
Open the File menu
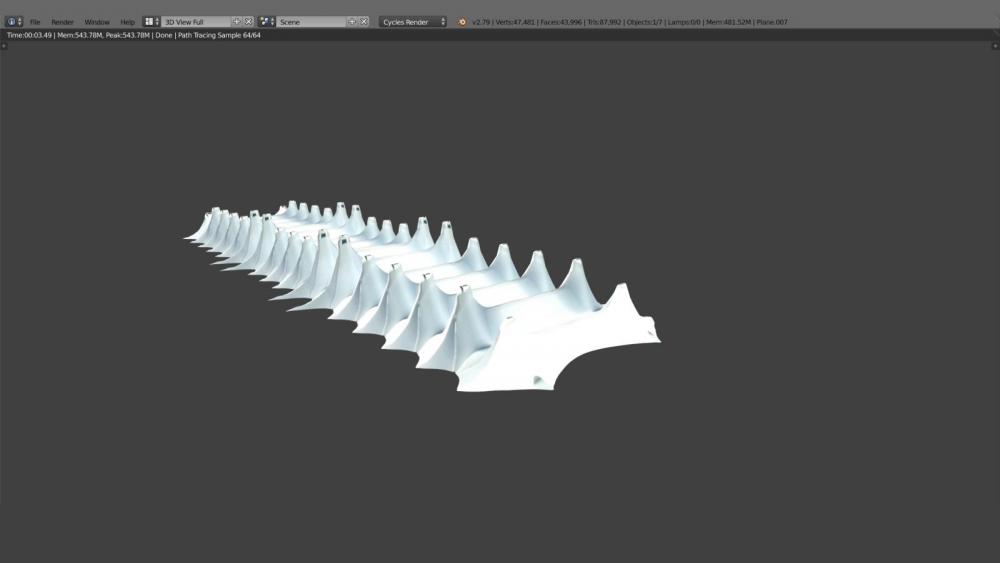35,21
